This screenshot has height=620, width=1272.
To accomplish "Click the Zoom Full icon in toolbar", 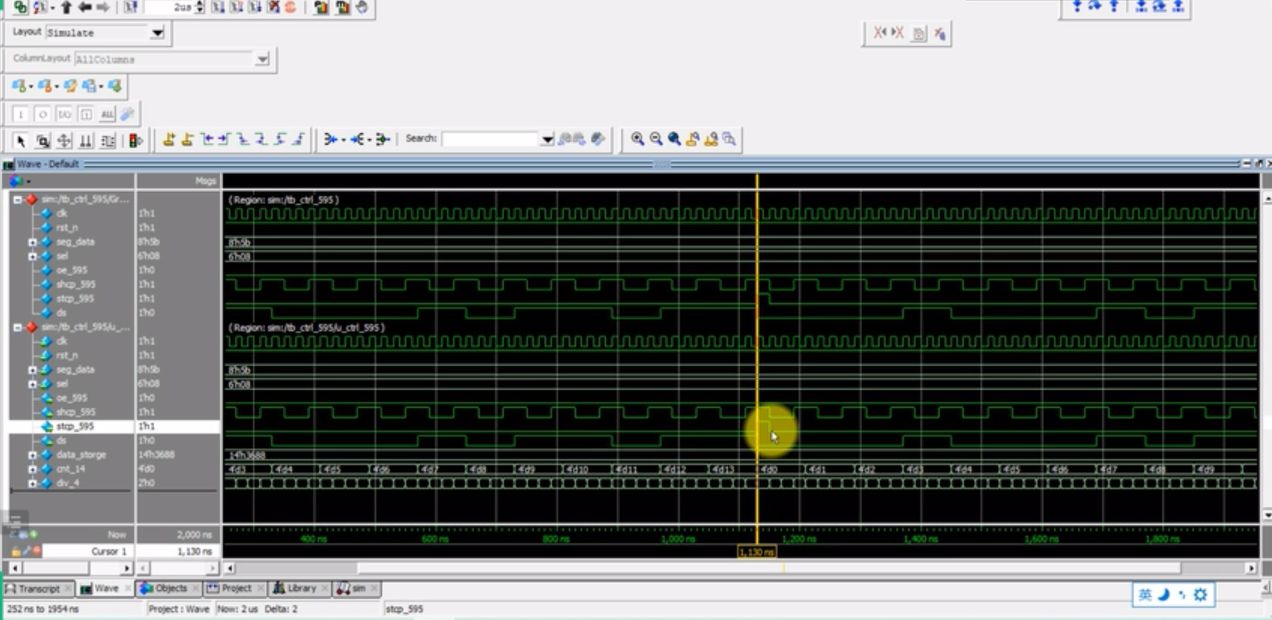I will [674, 140].
